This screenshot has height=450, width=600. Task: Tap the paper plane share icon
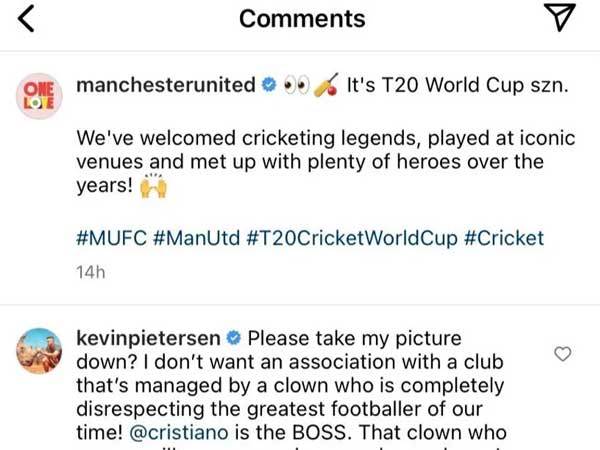coord(560,17)
